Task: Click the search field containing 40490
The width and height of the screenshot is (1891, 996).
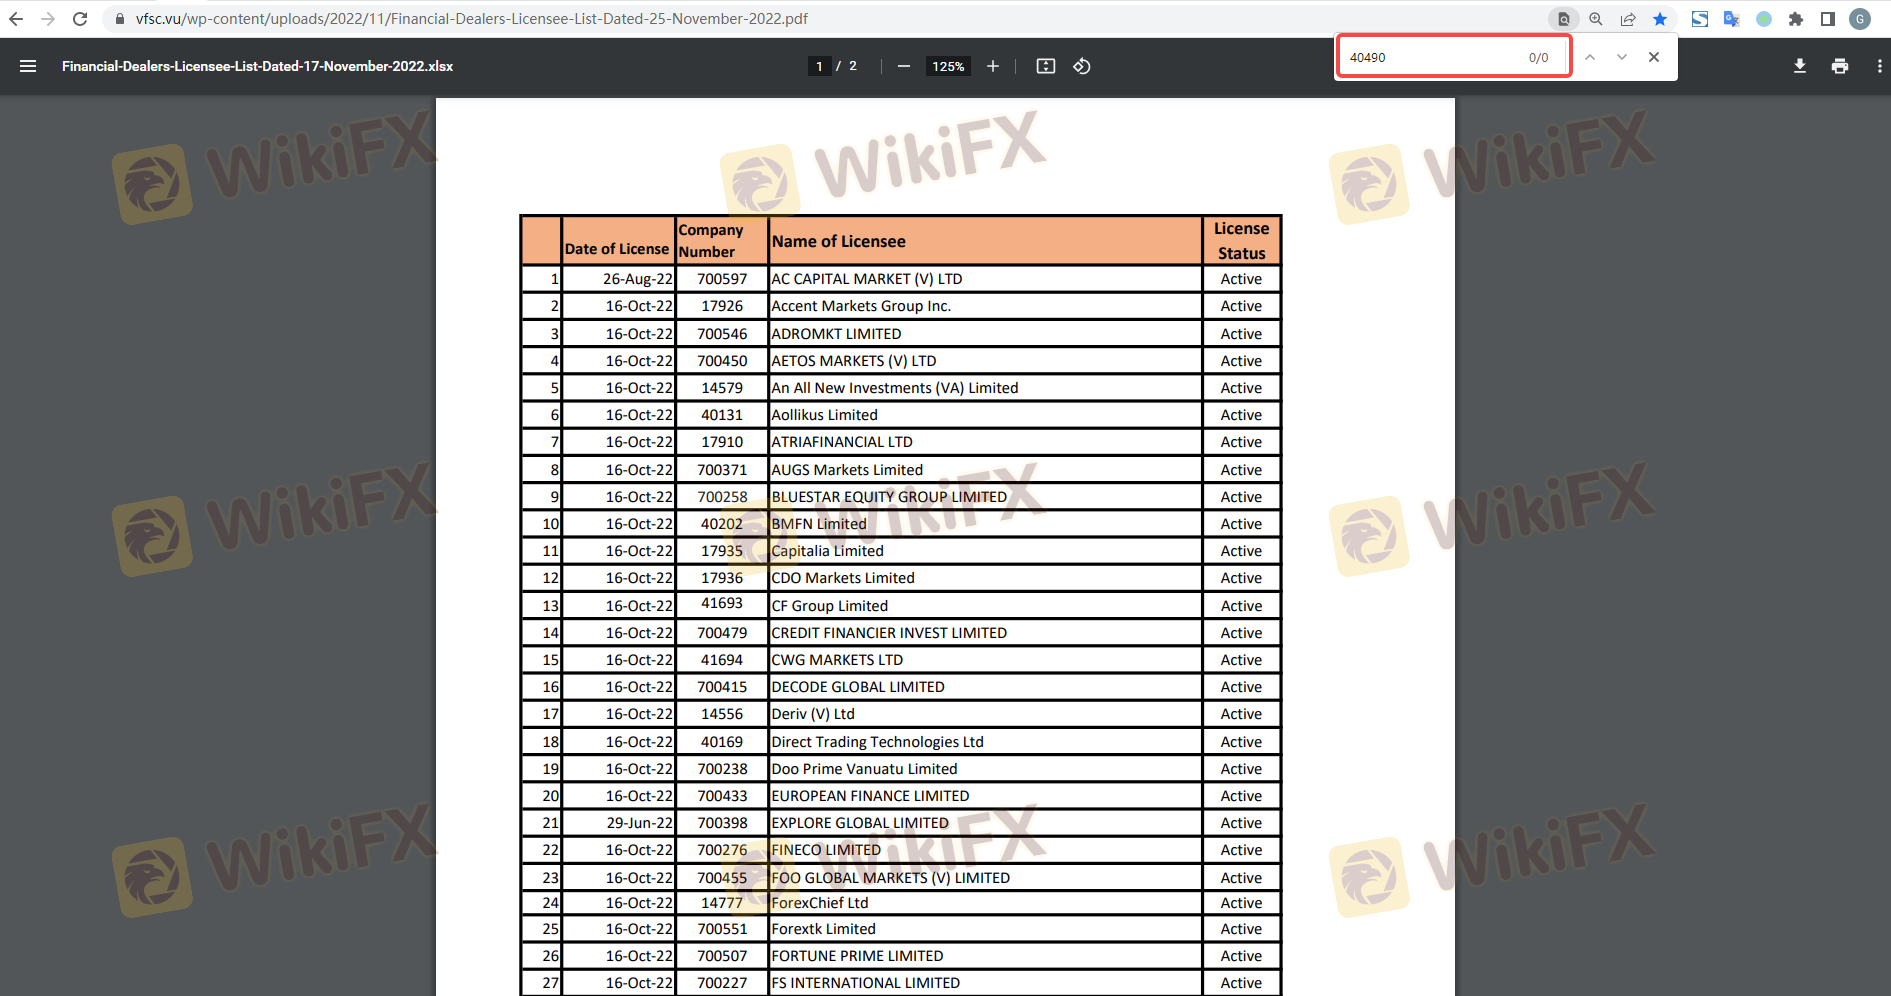Action: [1430, 57]
